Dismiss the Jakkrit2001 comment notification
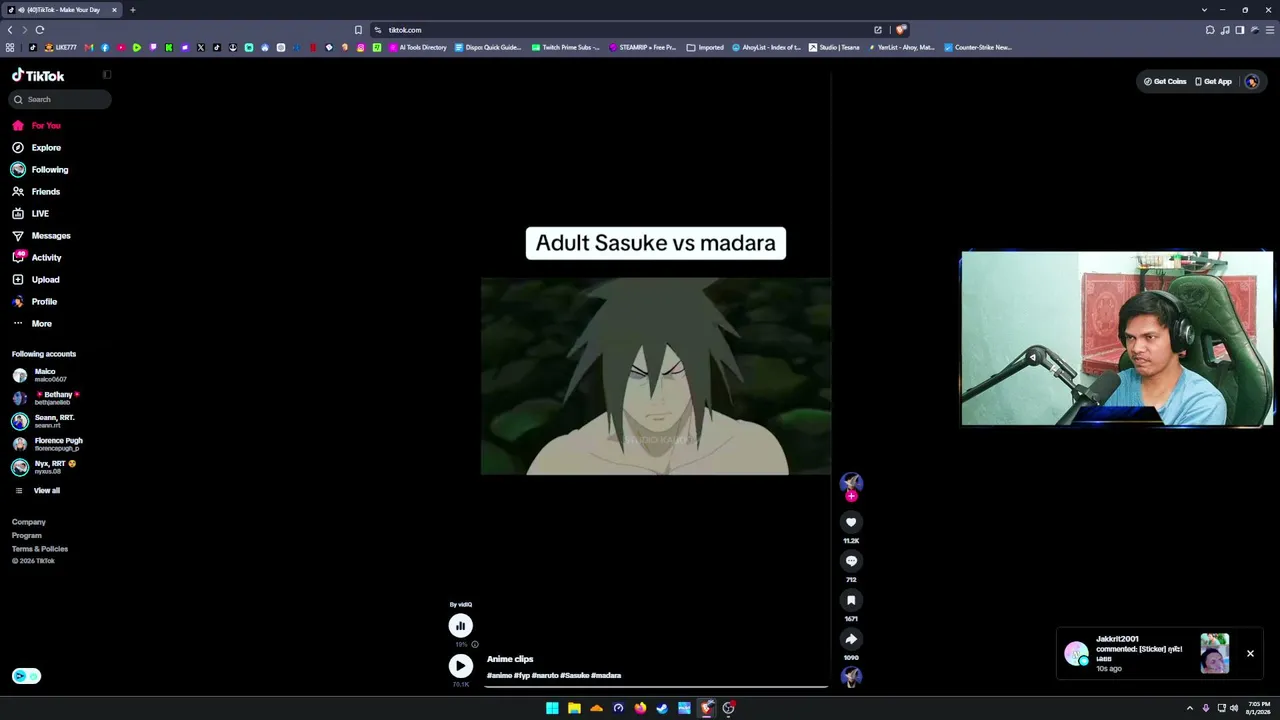The height and width of the screenshot is (720, 1280). point(1250,654)
